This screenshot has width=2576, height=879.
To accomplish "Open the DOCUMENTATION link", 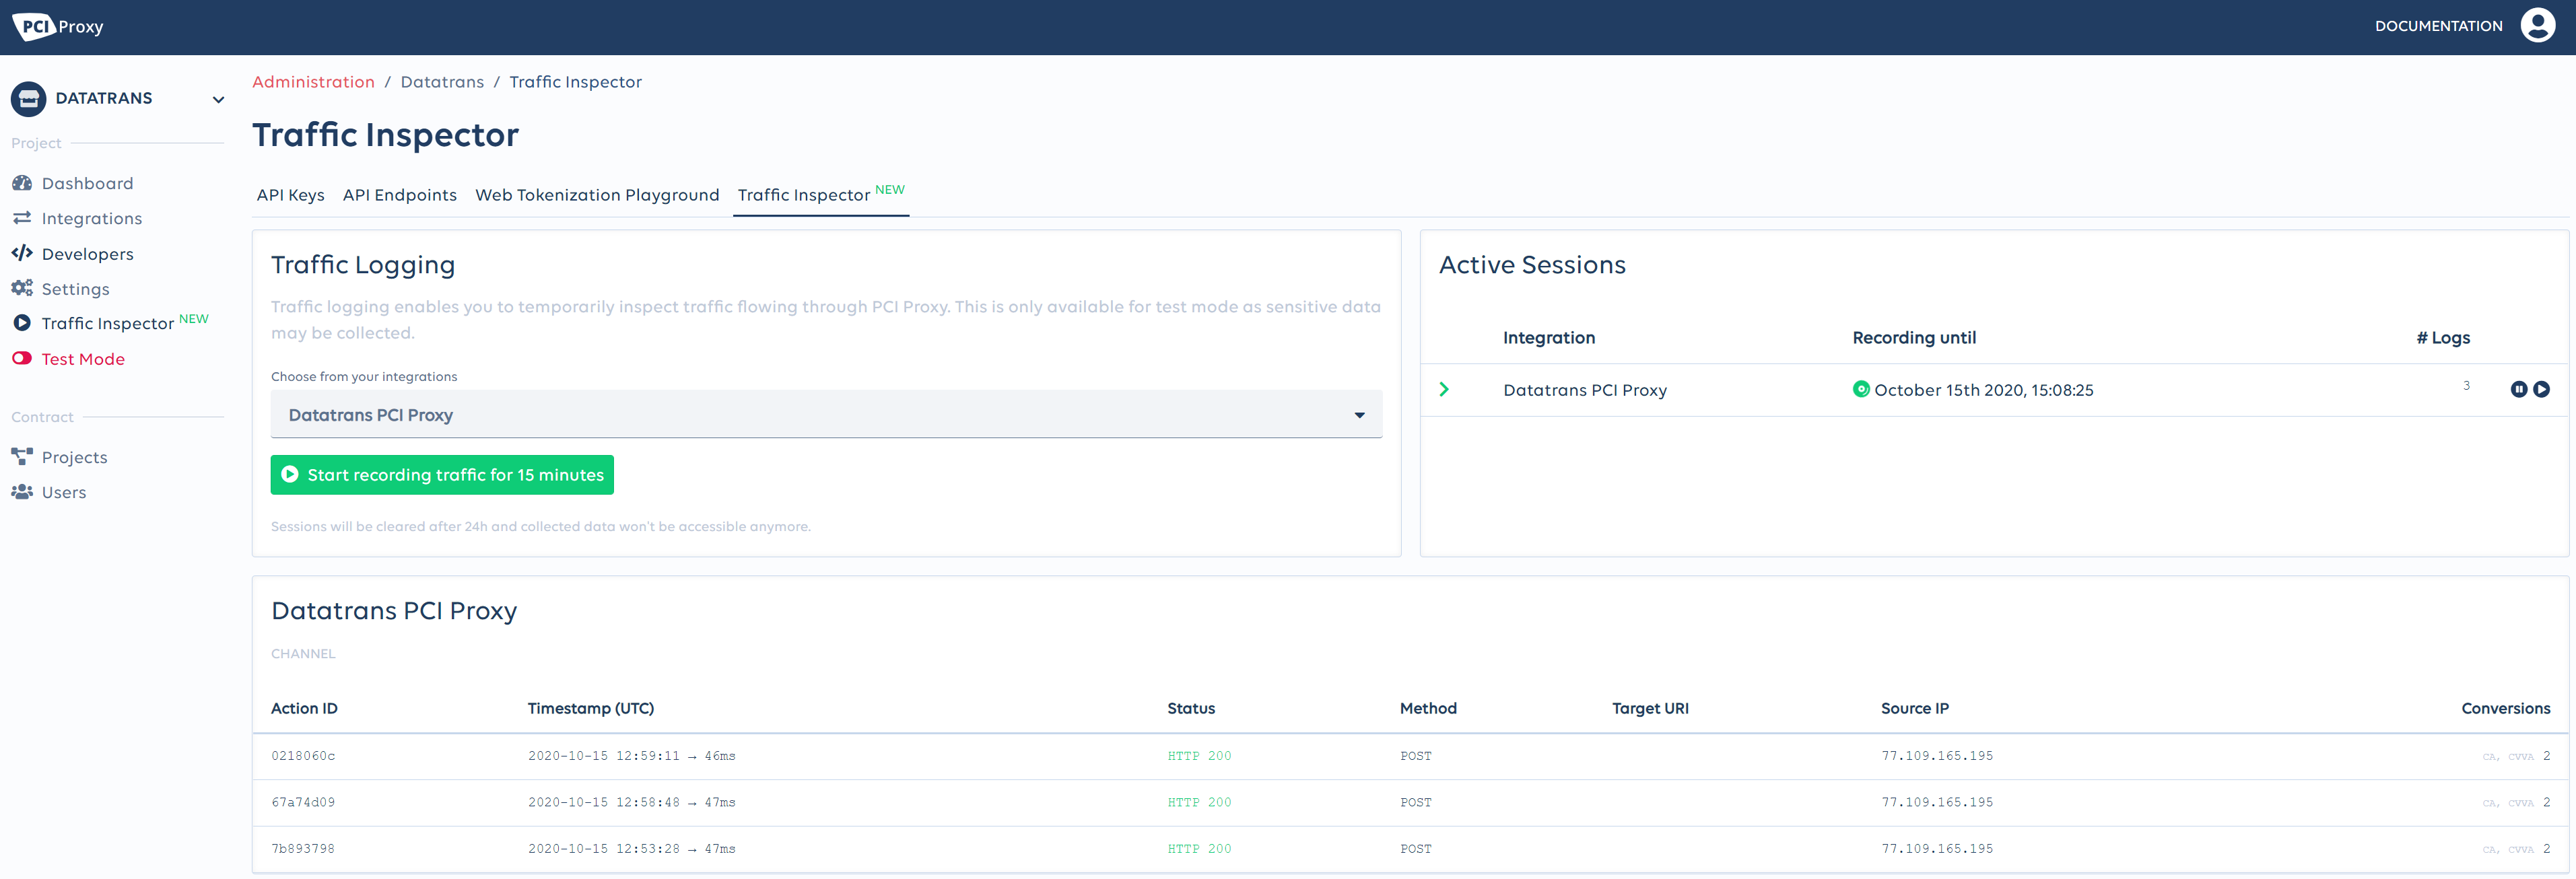I will point(2438,26).
